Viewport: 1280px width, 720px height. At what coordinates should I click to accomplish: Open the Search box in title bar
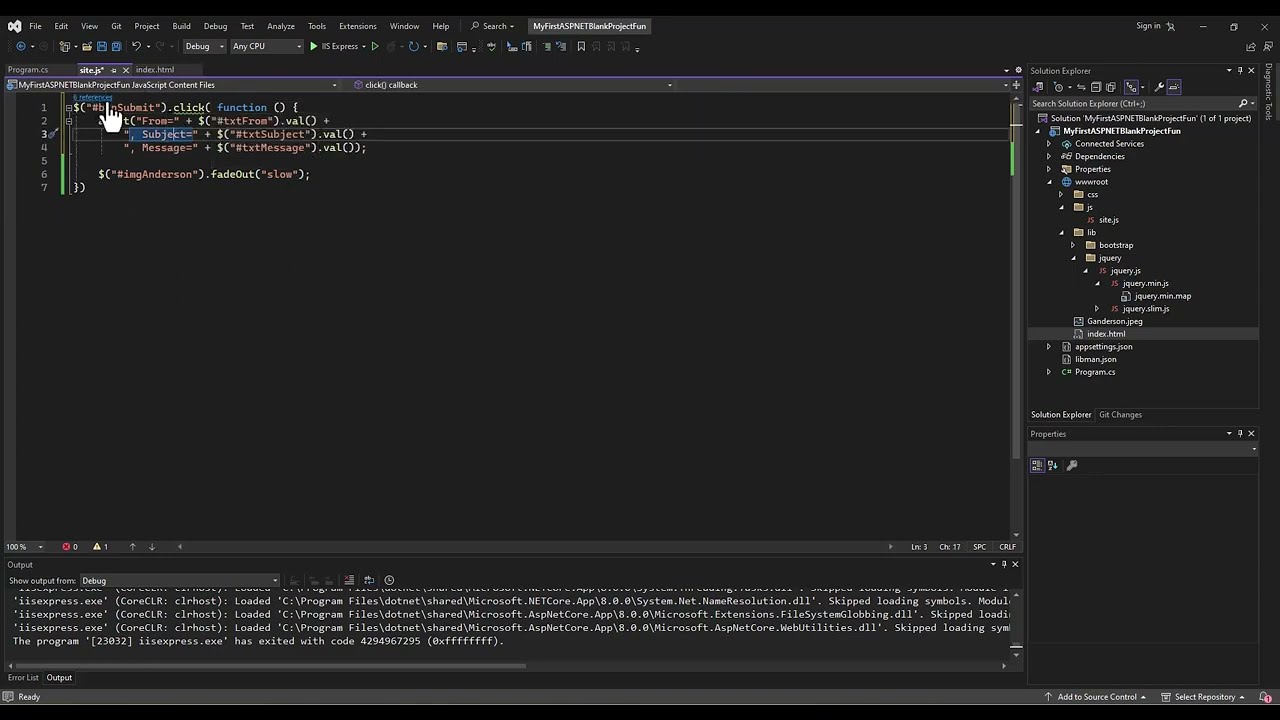492,26
